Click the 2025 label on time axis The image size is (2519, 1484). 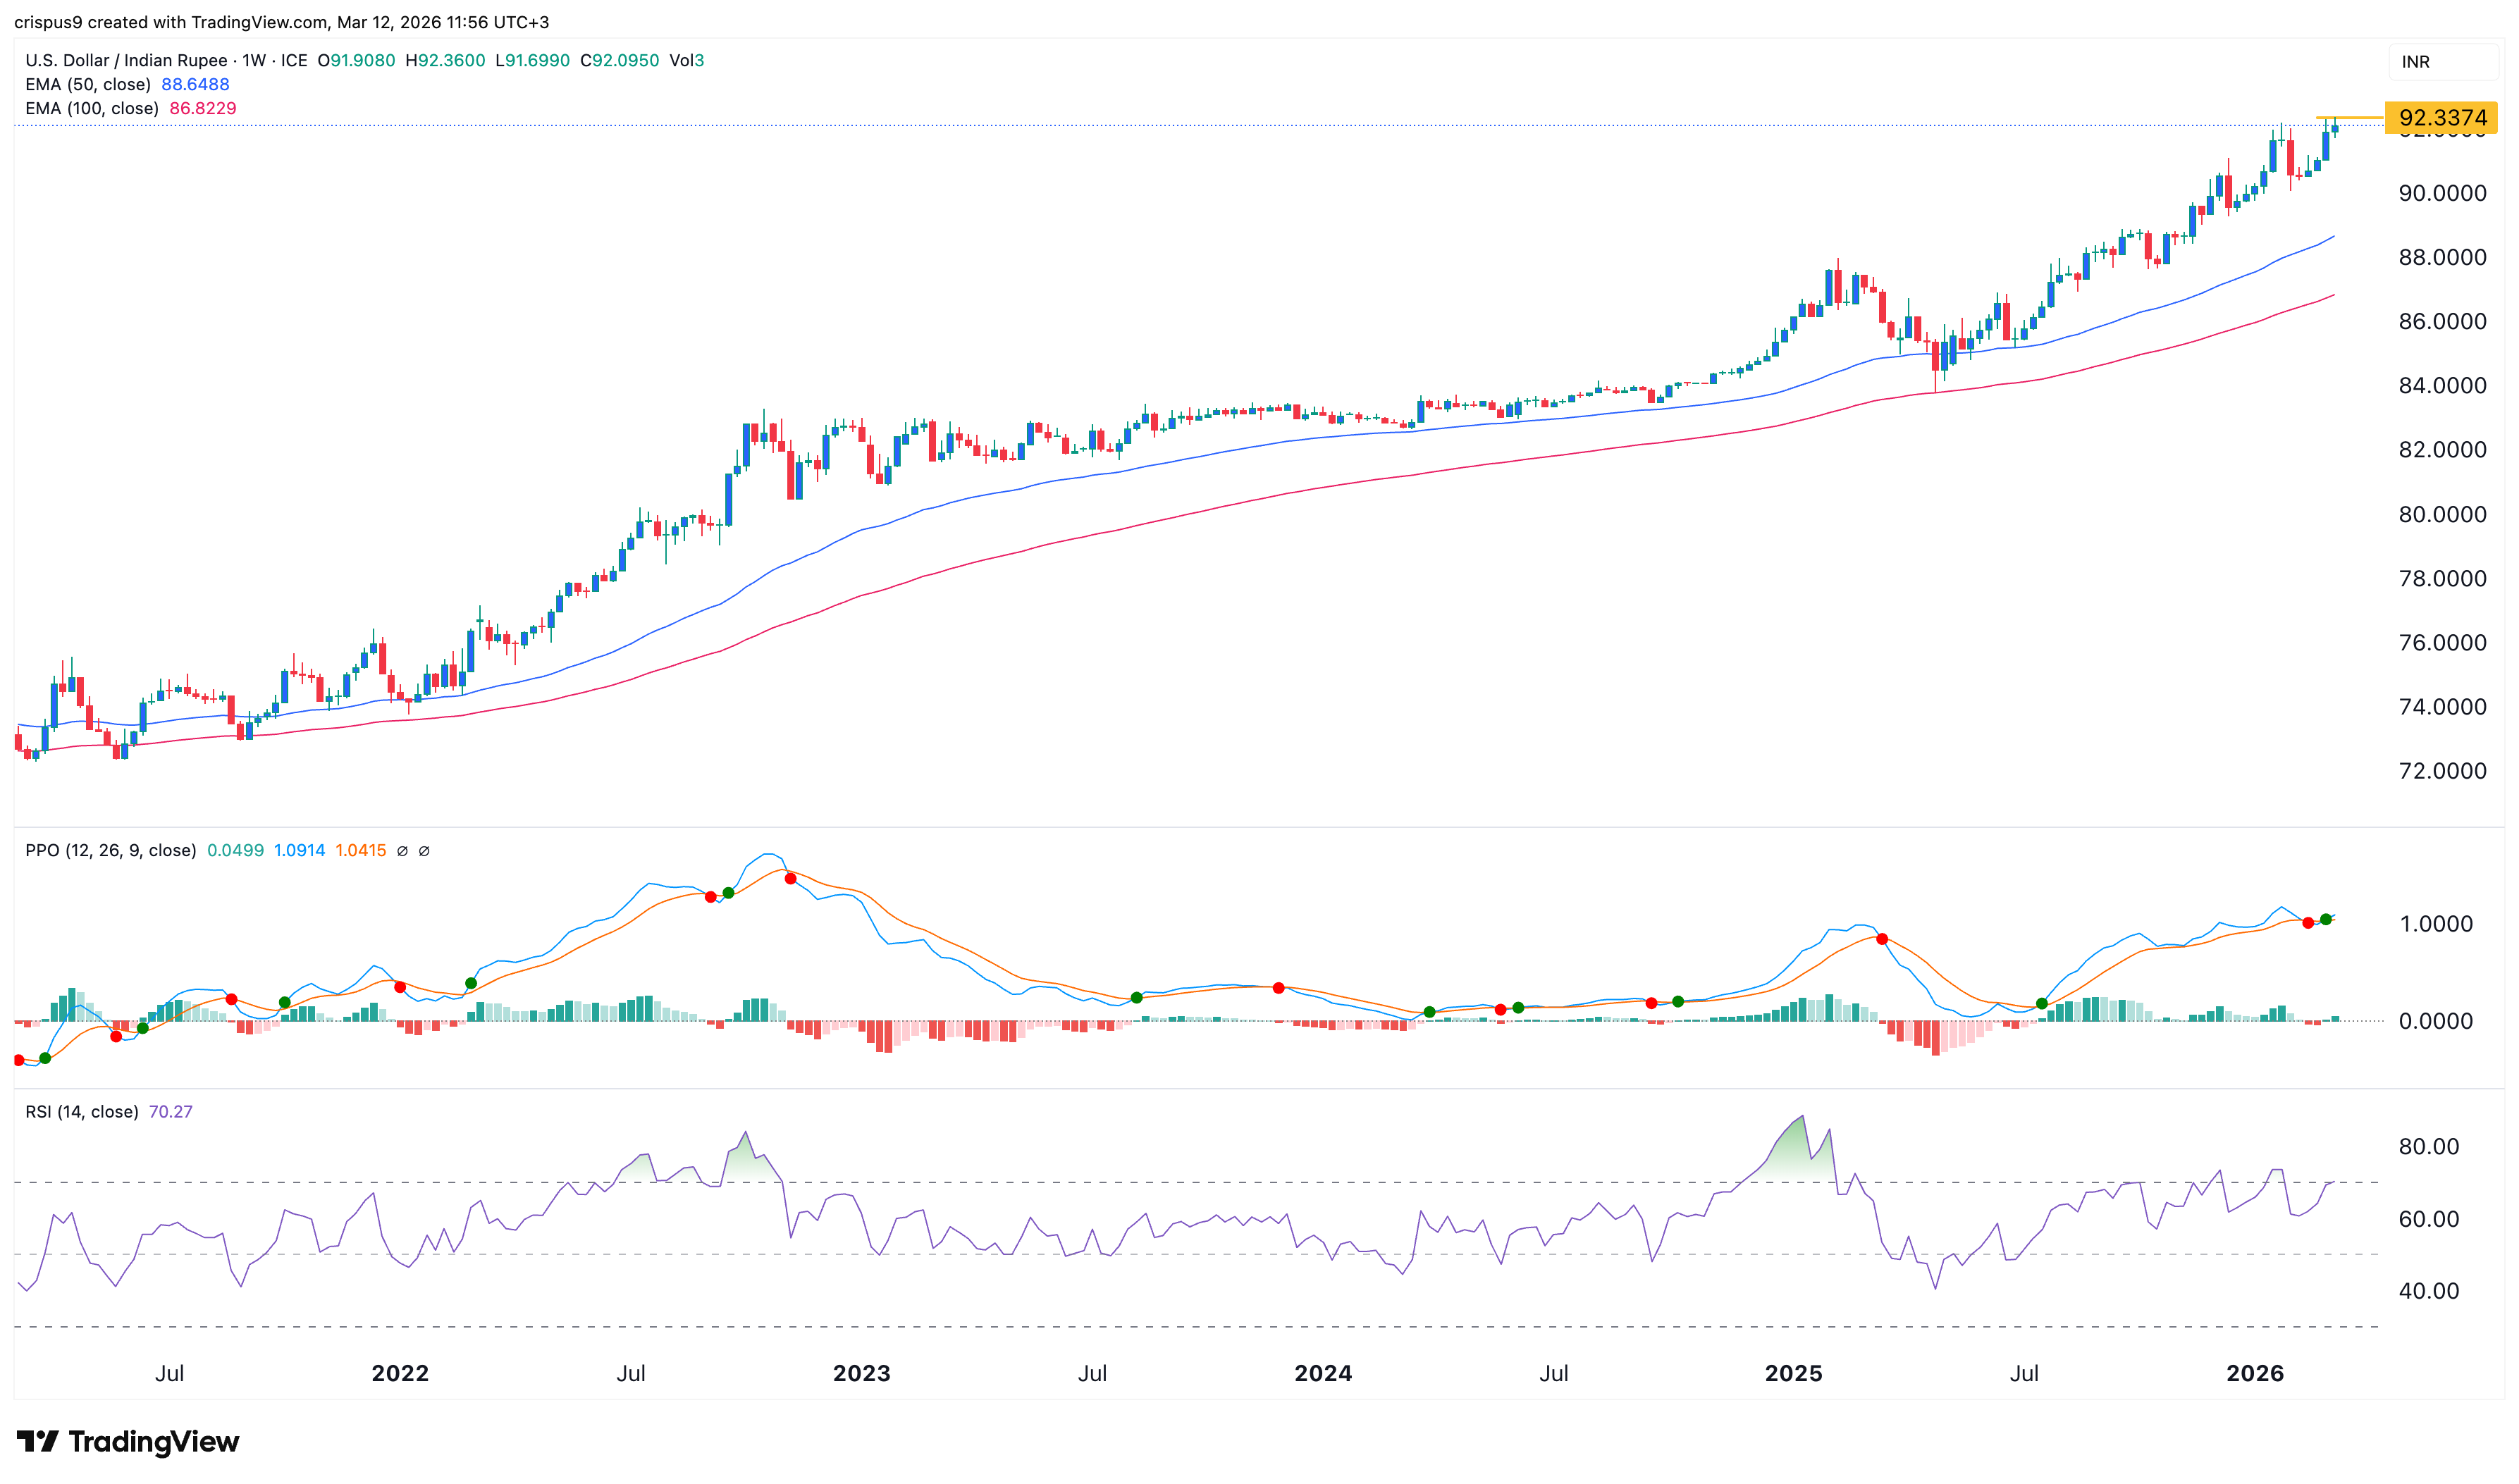1793,1373
